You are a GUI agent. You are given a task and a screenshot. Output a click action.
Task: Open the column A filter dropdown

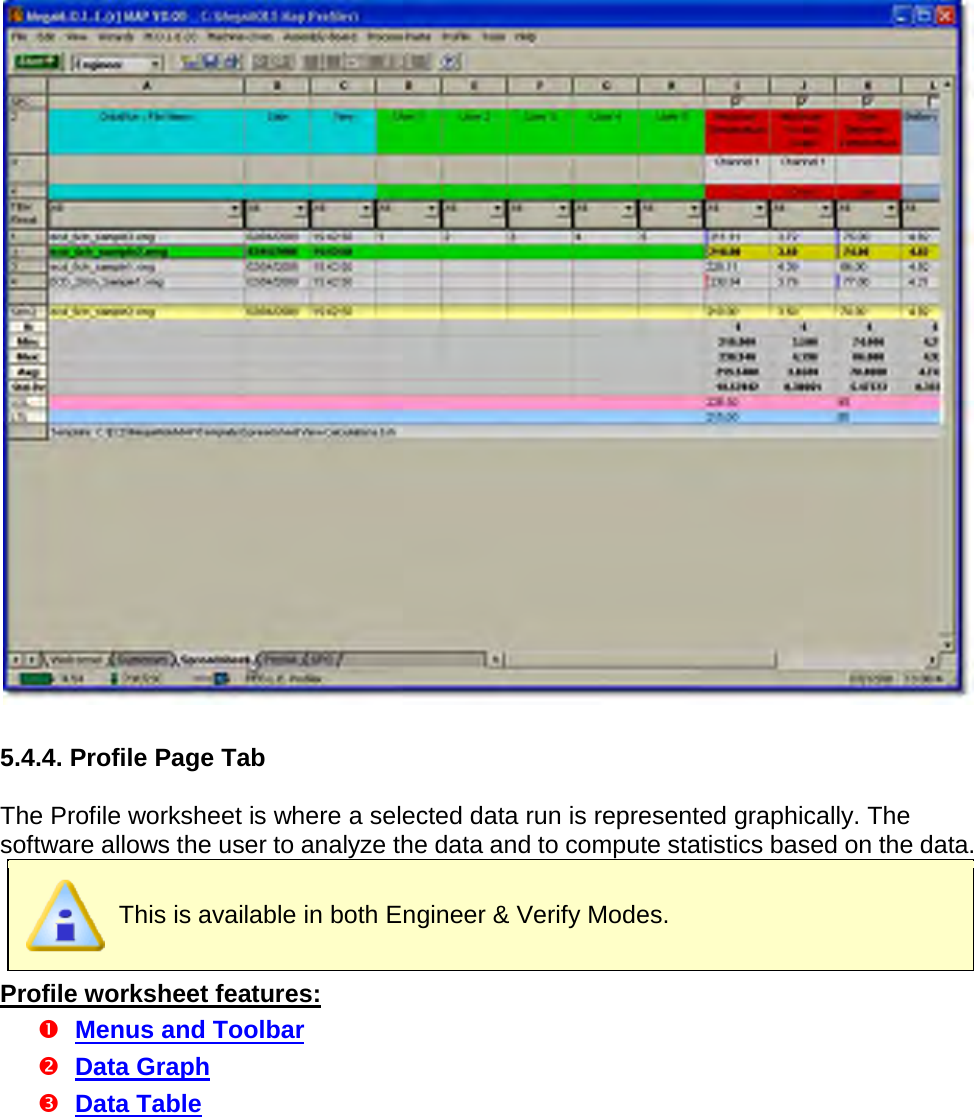tap(234, 209)
